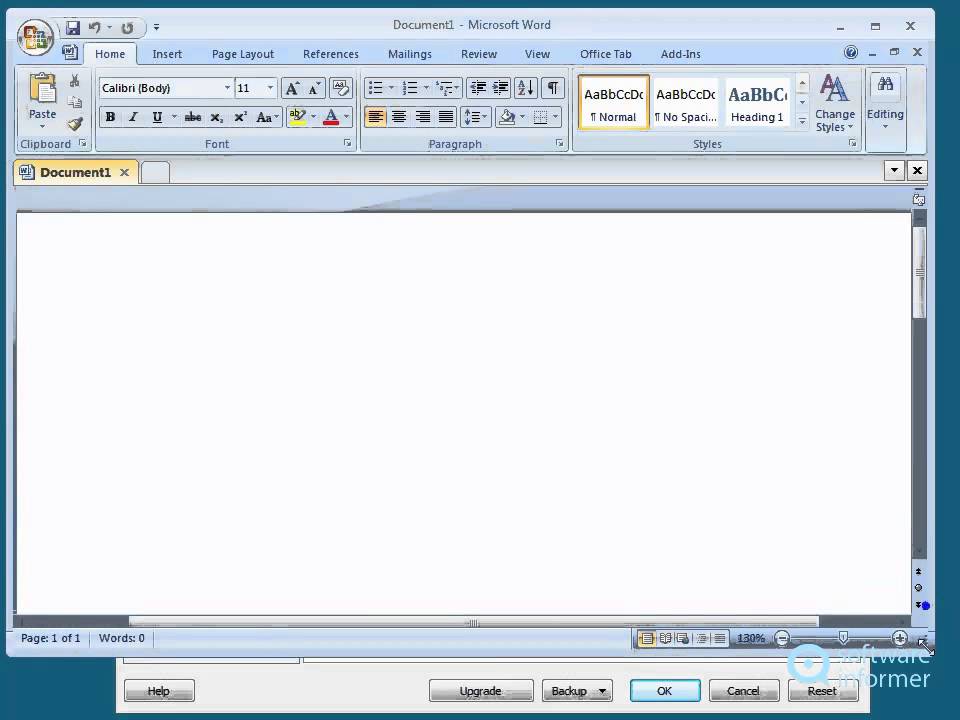Viewport: 960px width, 720px height.
Task: Apply strikethrough formatting
Action: 193,117
